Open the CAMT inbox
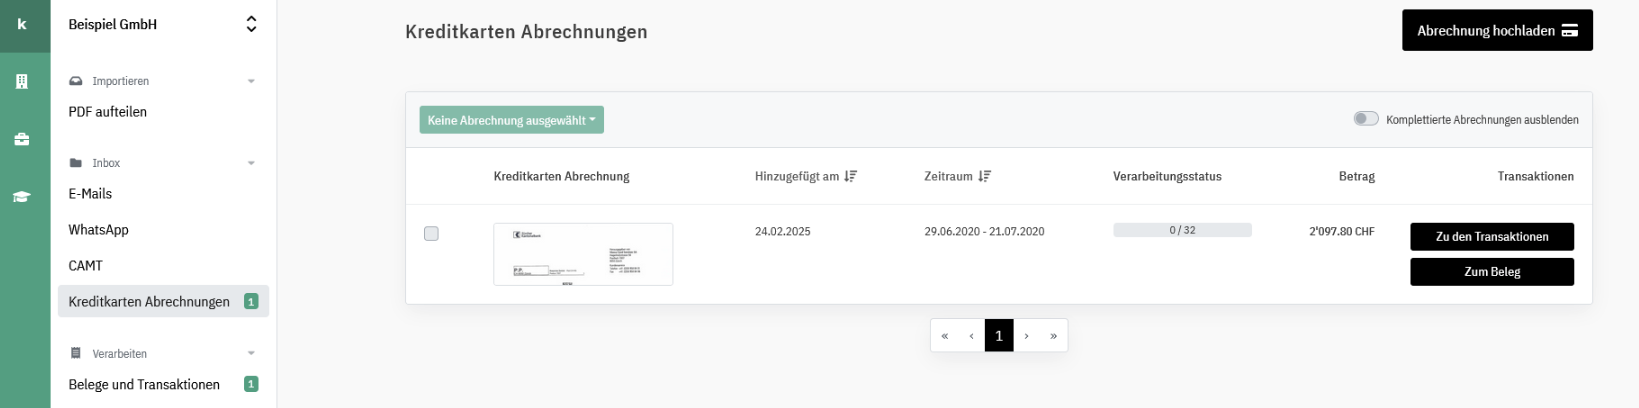Screen dimensions: 1639x408 [x=86, y=266]
